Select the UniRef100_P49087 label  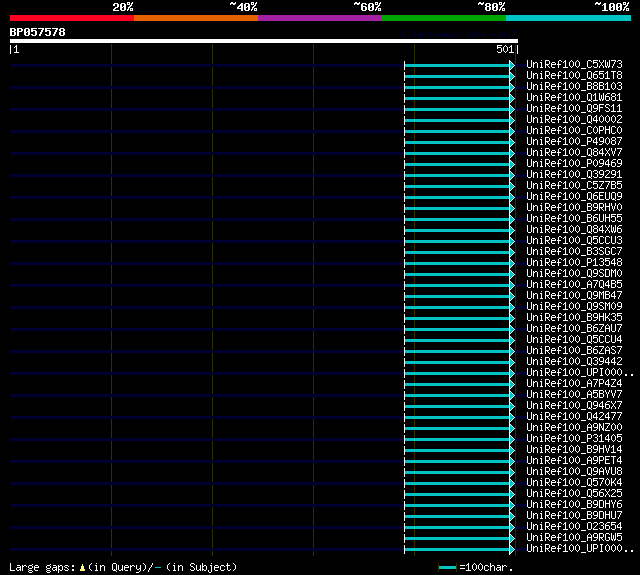click(x=574, y=142)
